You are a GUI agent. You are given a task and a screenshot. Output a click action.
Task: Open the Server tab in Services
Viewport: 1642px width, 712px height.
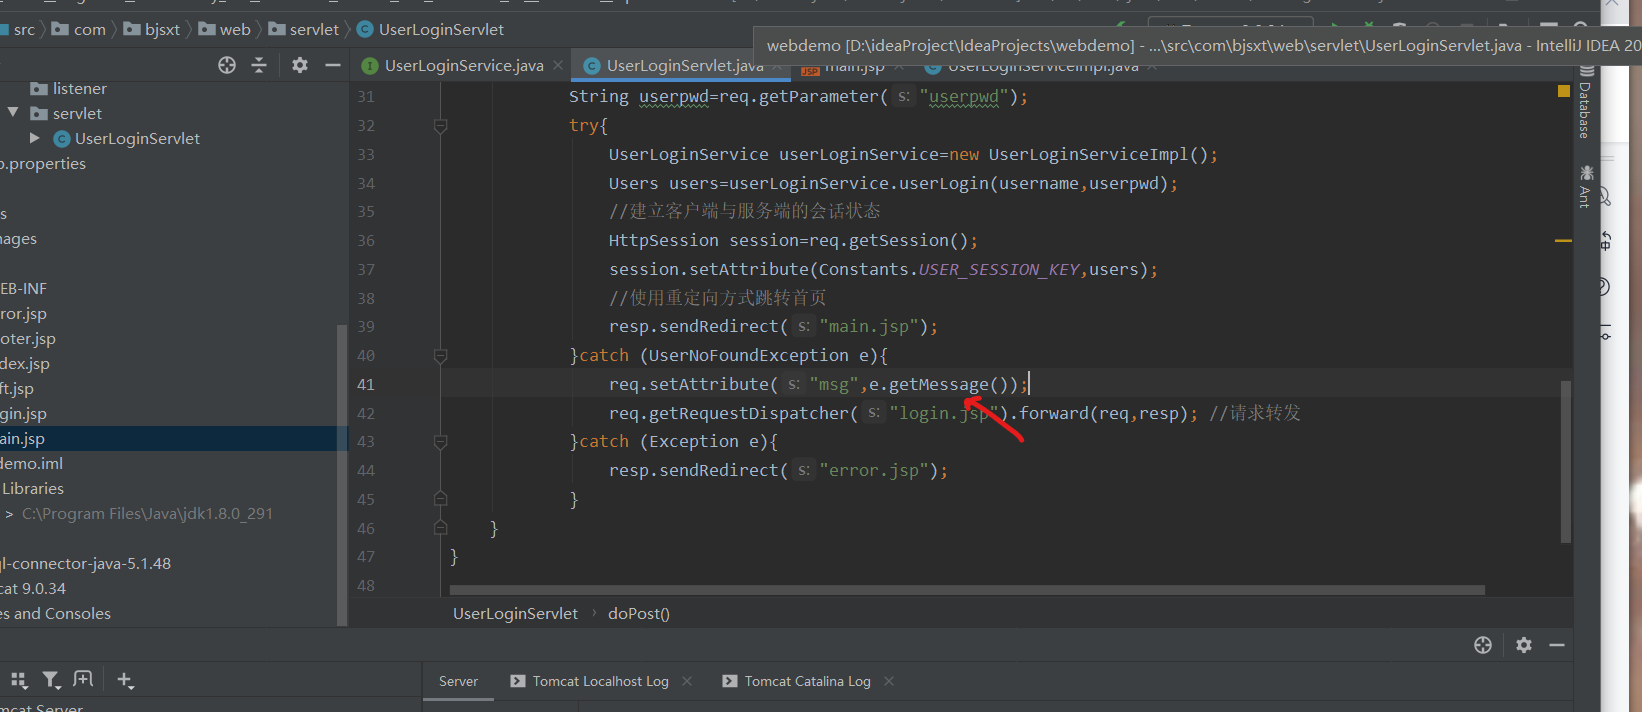[x=458, y=681]
